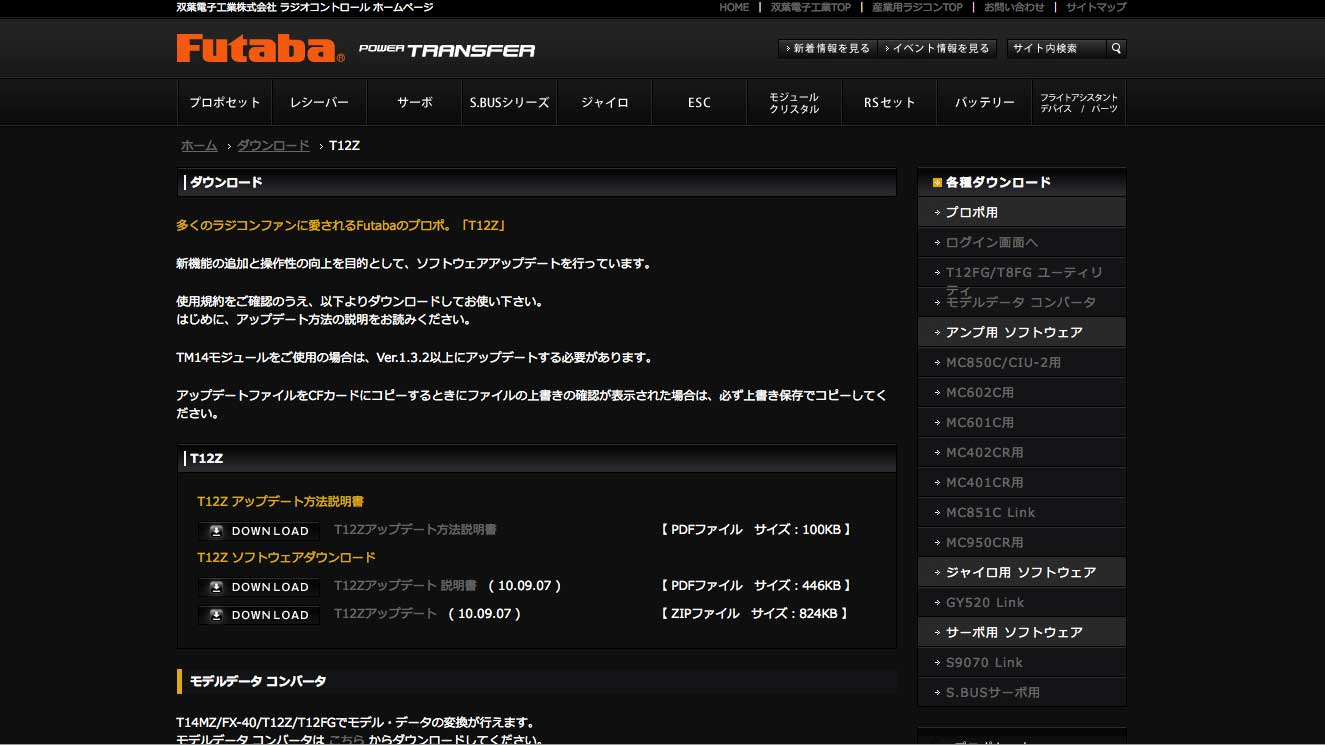Download T12Zアップデート ZIP file
This screenshot has width=1325, height=745.
259,615
